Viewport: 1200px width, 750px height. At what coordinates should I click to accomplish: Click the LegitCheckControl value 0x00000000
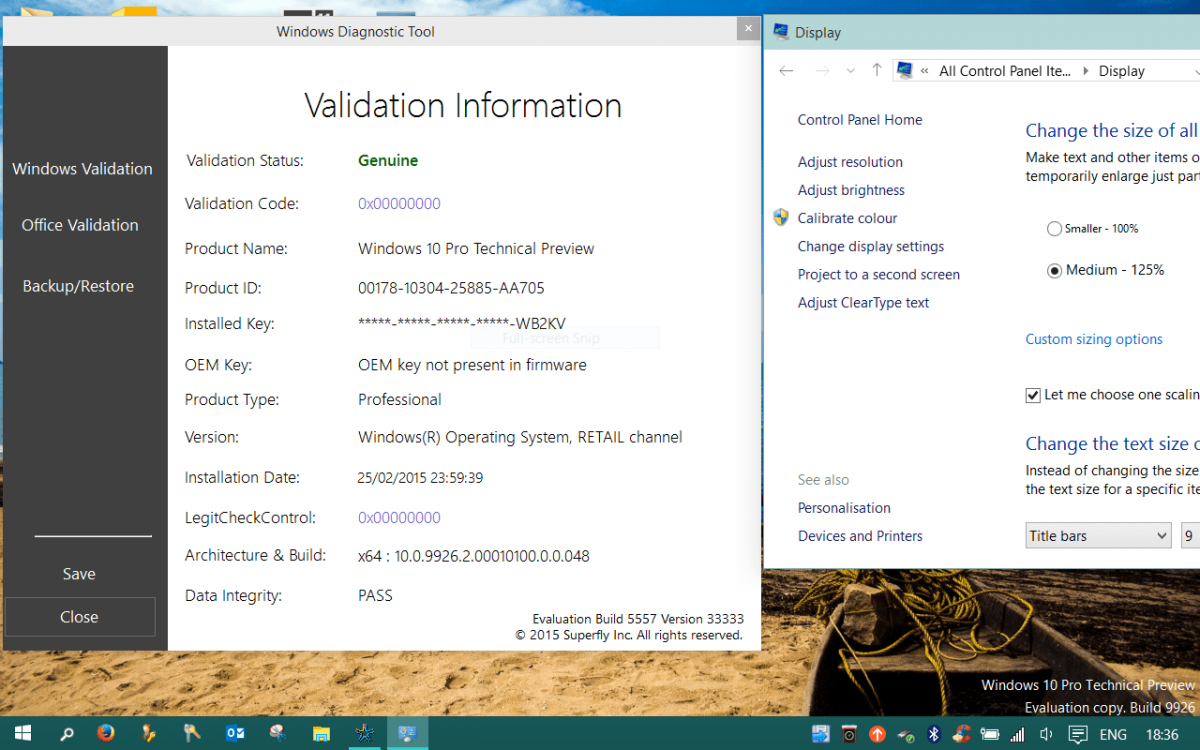click(399, 518)
